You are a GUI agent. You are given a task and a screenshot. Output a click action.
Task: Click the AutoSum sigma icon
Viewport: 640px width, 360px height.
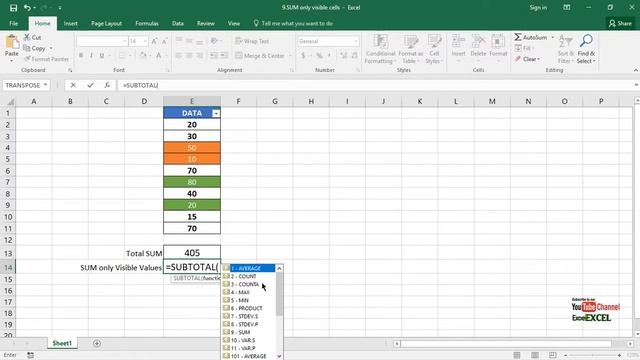[x=518, y=37]
